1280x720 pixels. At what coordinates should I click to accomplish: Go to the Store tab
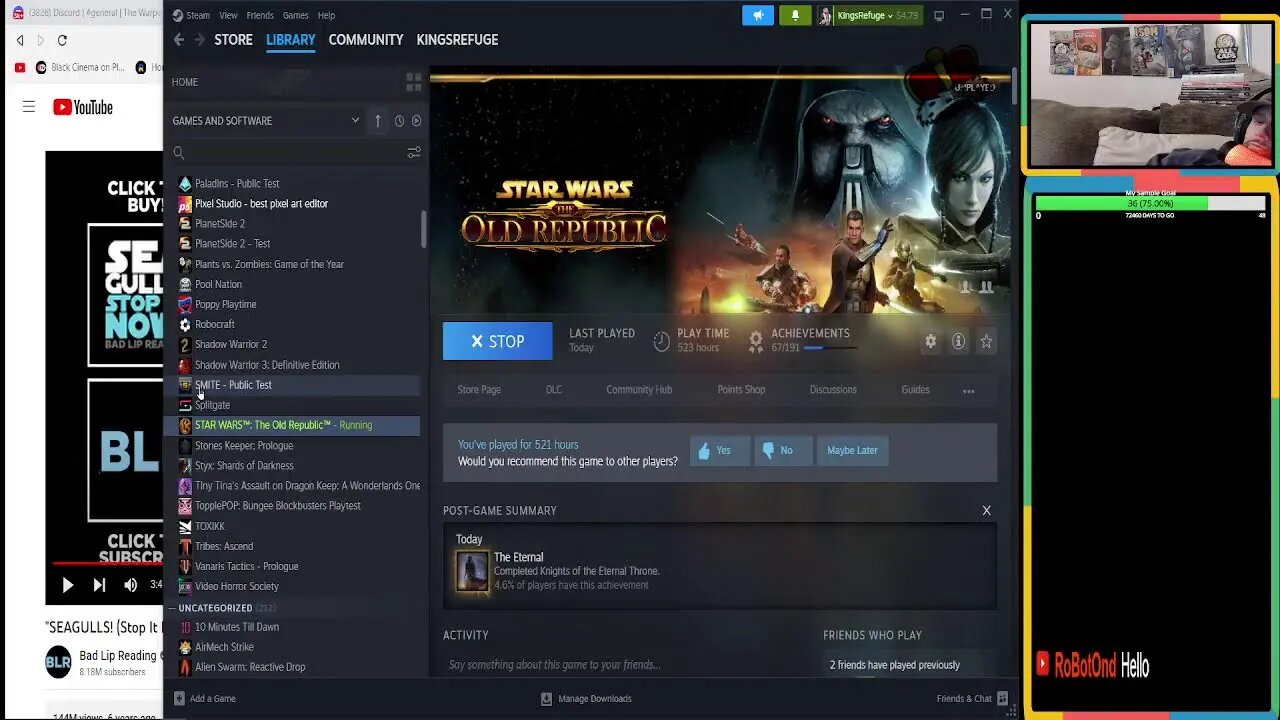pos(233,40)
